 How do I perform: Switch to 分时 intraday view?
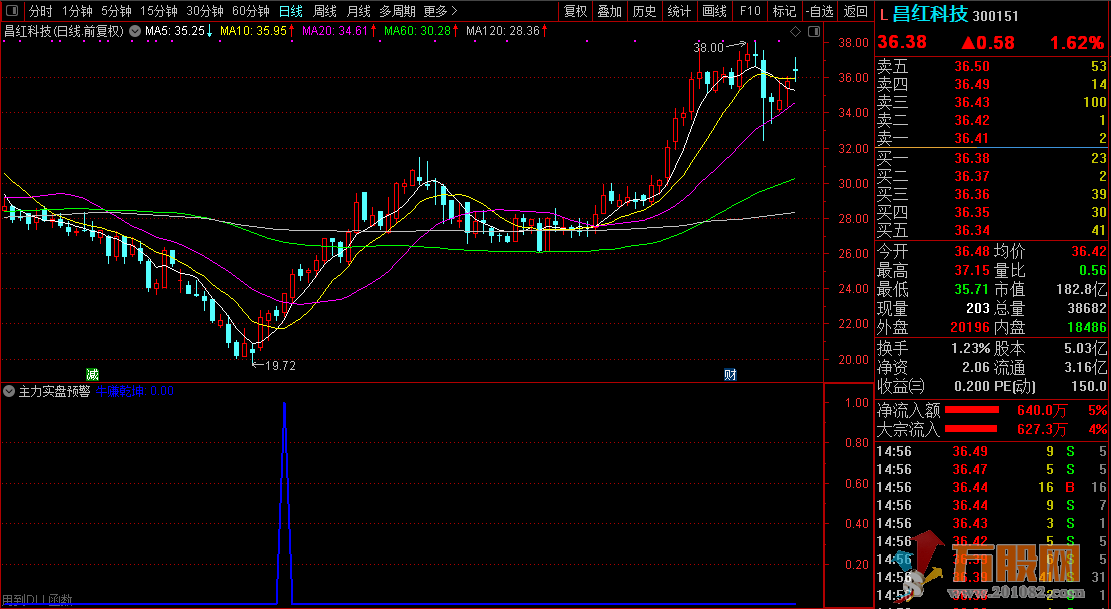tap(40, 11)
